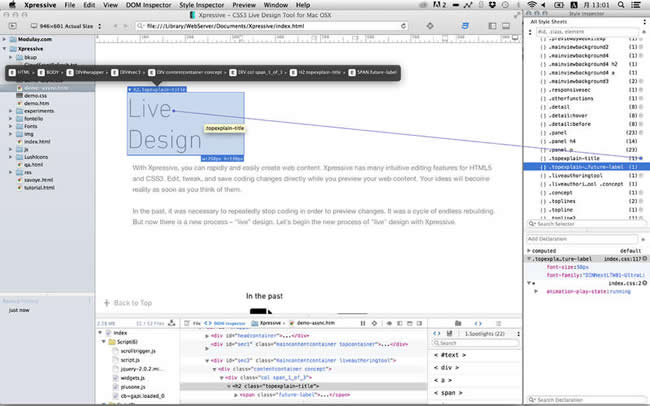
Task: Expand the Fonts folder
Action: (11, 126)
